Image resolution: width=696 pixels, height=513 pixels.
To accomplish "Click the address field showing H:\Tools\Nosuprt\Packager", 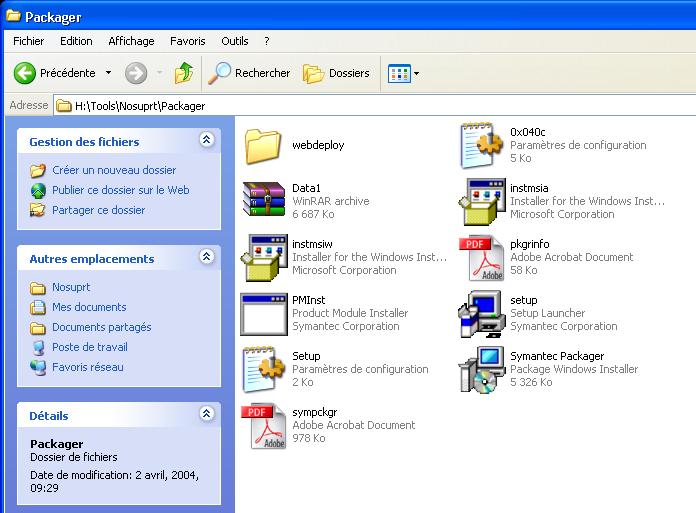I will pos(375,106).
